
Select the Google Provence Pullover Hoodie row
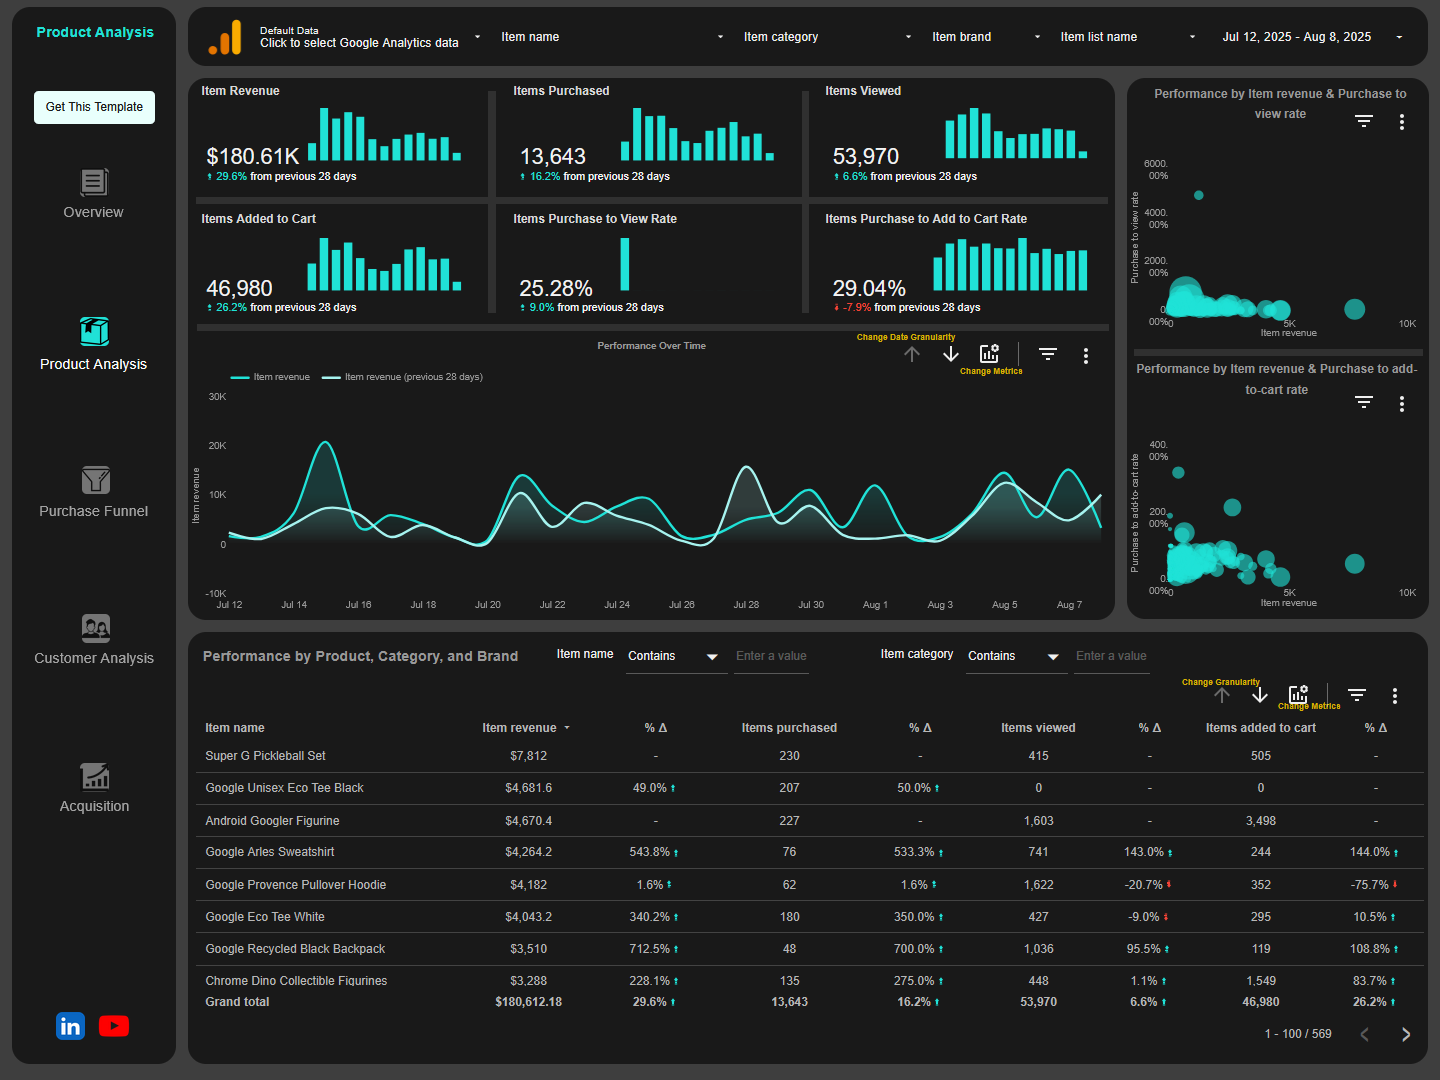tap(808, 885)
